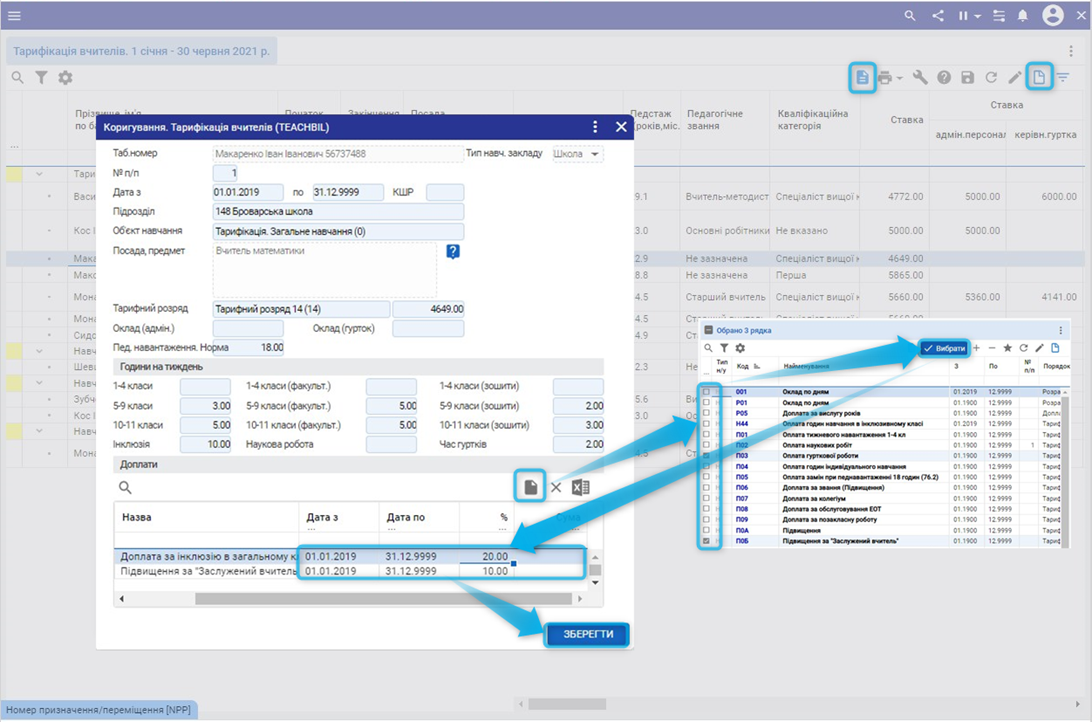Screen dimensions: 1092x722
Task: Click the share icon in top bar
Action: 938,16
